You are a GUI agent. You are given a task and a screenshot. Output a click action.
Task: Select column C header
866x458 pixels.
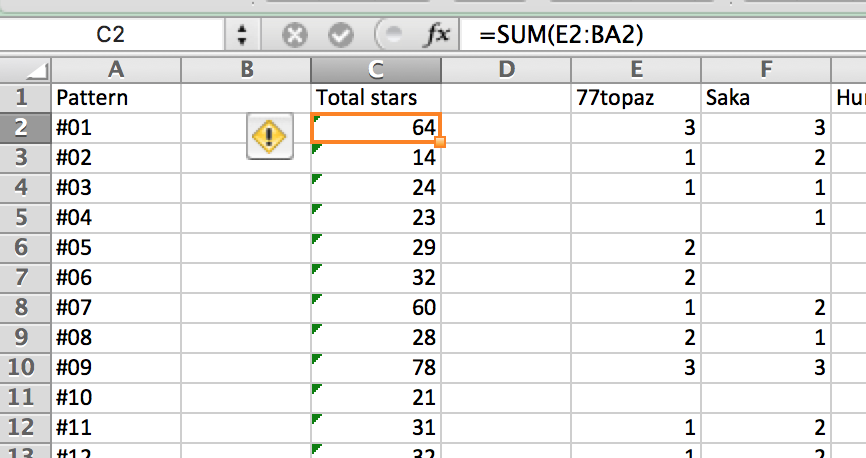(376, 70)
